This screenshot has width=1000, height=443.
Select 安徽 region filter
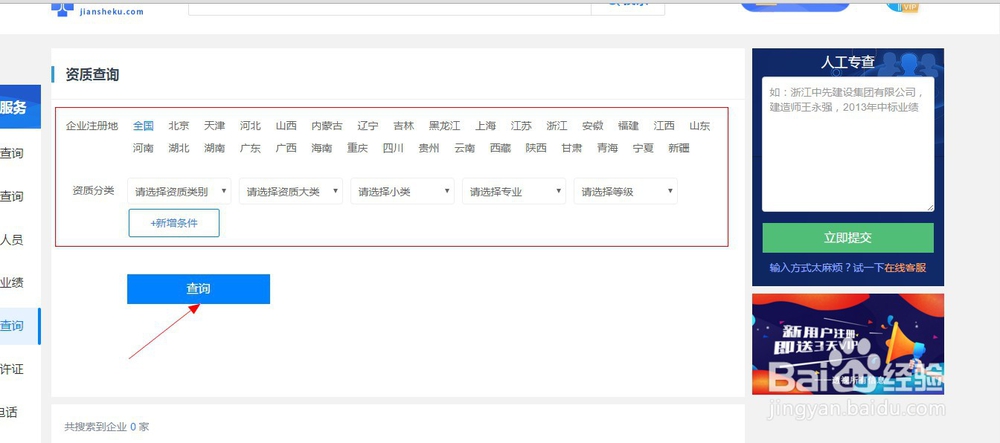pyautogui.click(x=592, y=126)
